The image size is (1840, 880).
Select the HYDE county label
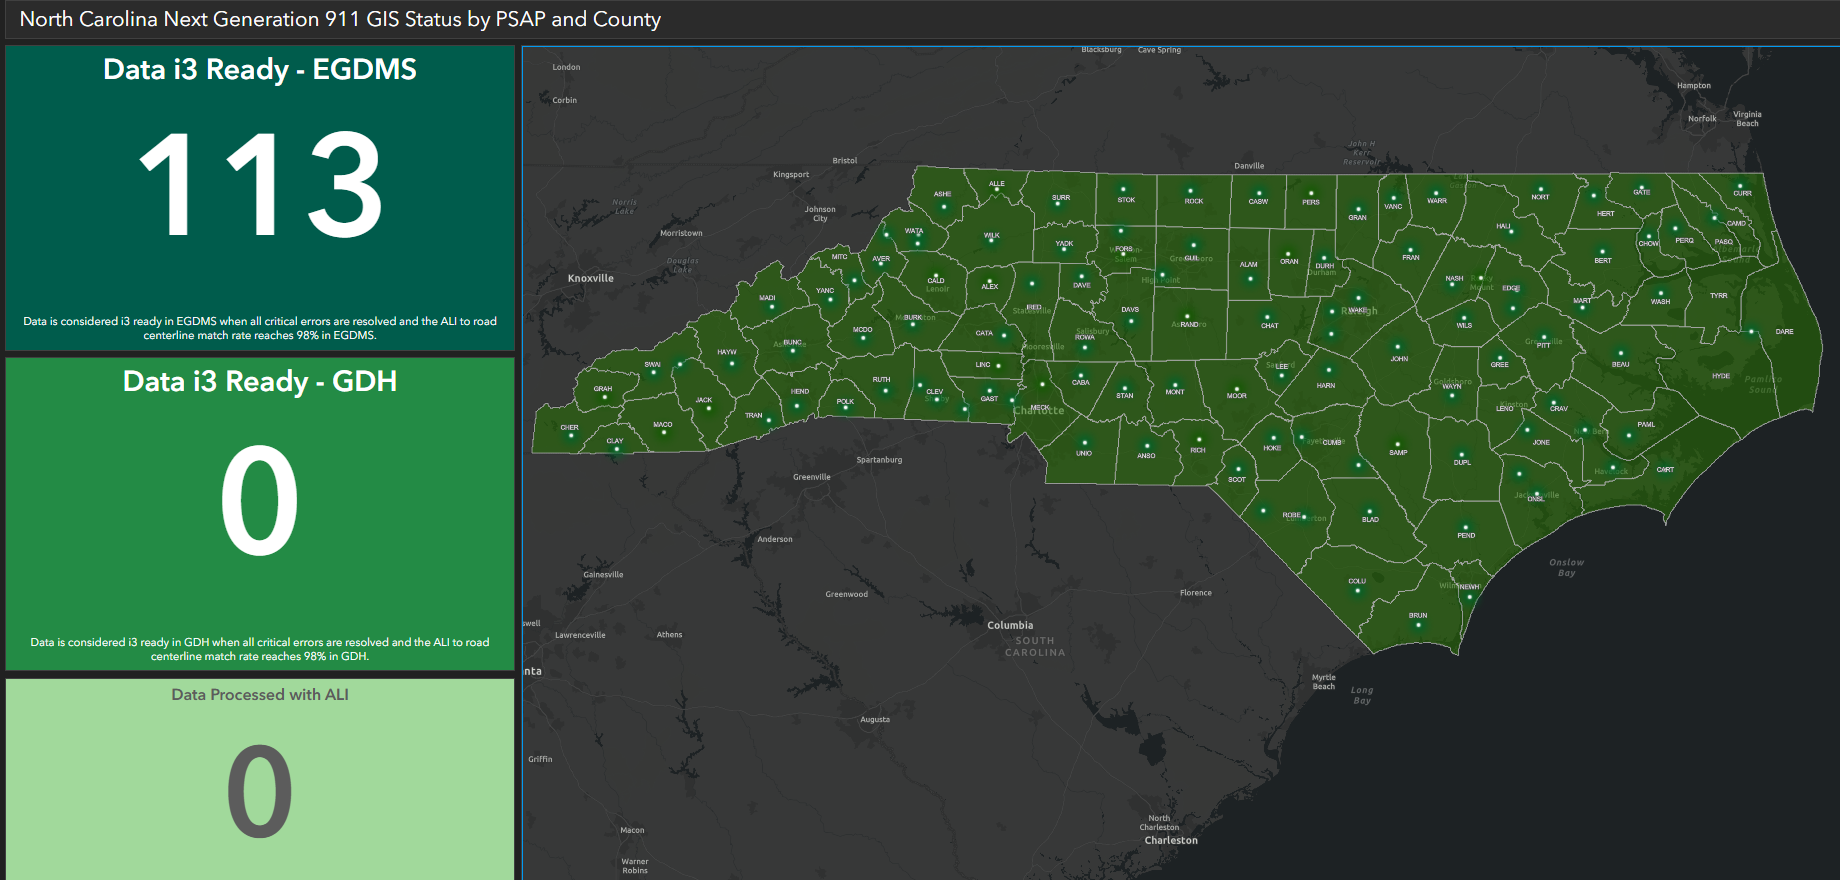1720,376
